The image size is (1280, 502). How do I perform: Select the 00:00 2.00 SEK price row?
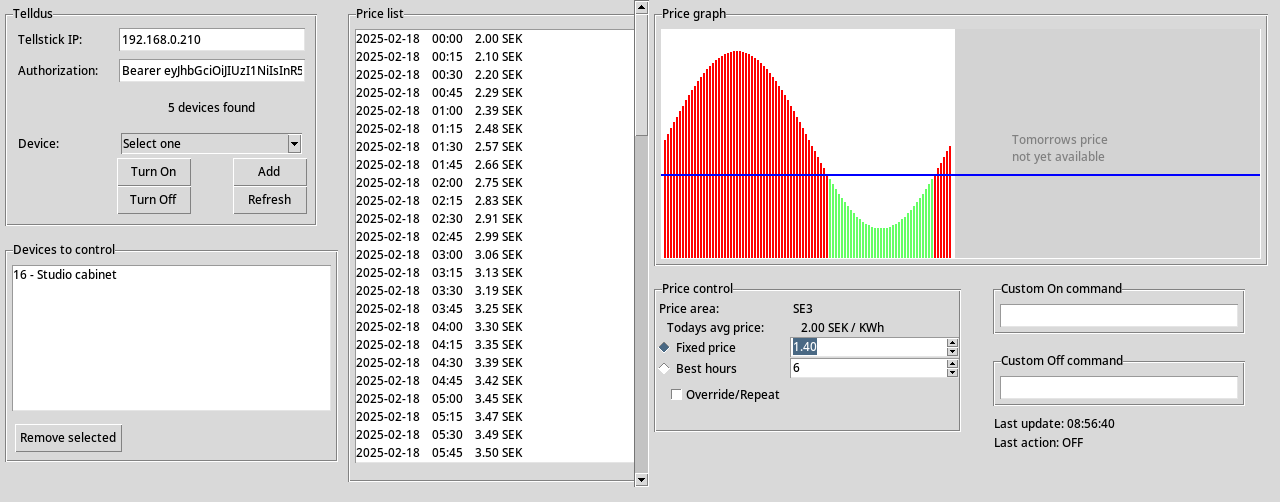(494, 38)
